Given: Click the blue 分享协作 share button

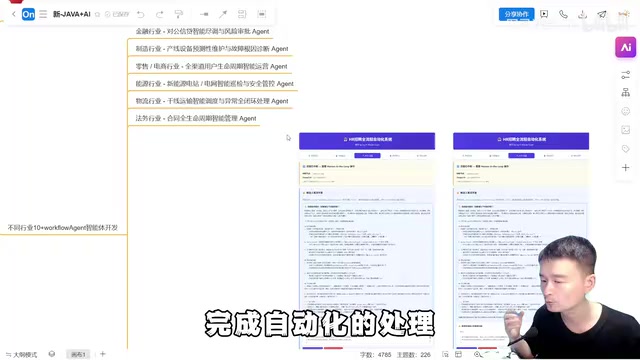Looking at the screenshot, I should 516,14.
